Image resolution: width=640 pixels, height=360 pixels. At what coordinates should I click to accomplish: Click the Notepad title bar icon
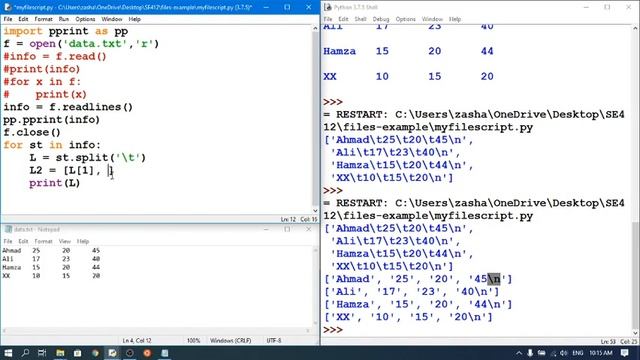point(8,229)
